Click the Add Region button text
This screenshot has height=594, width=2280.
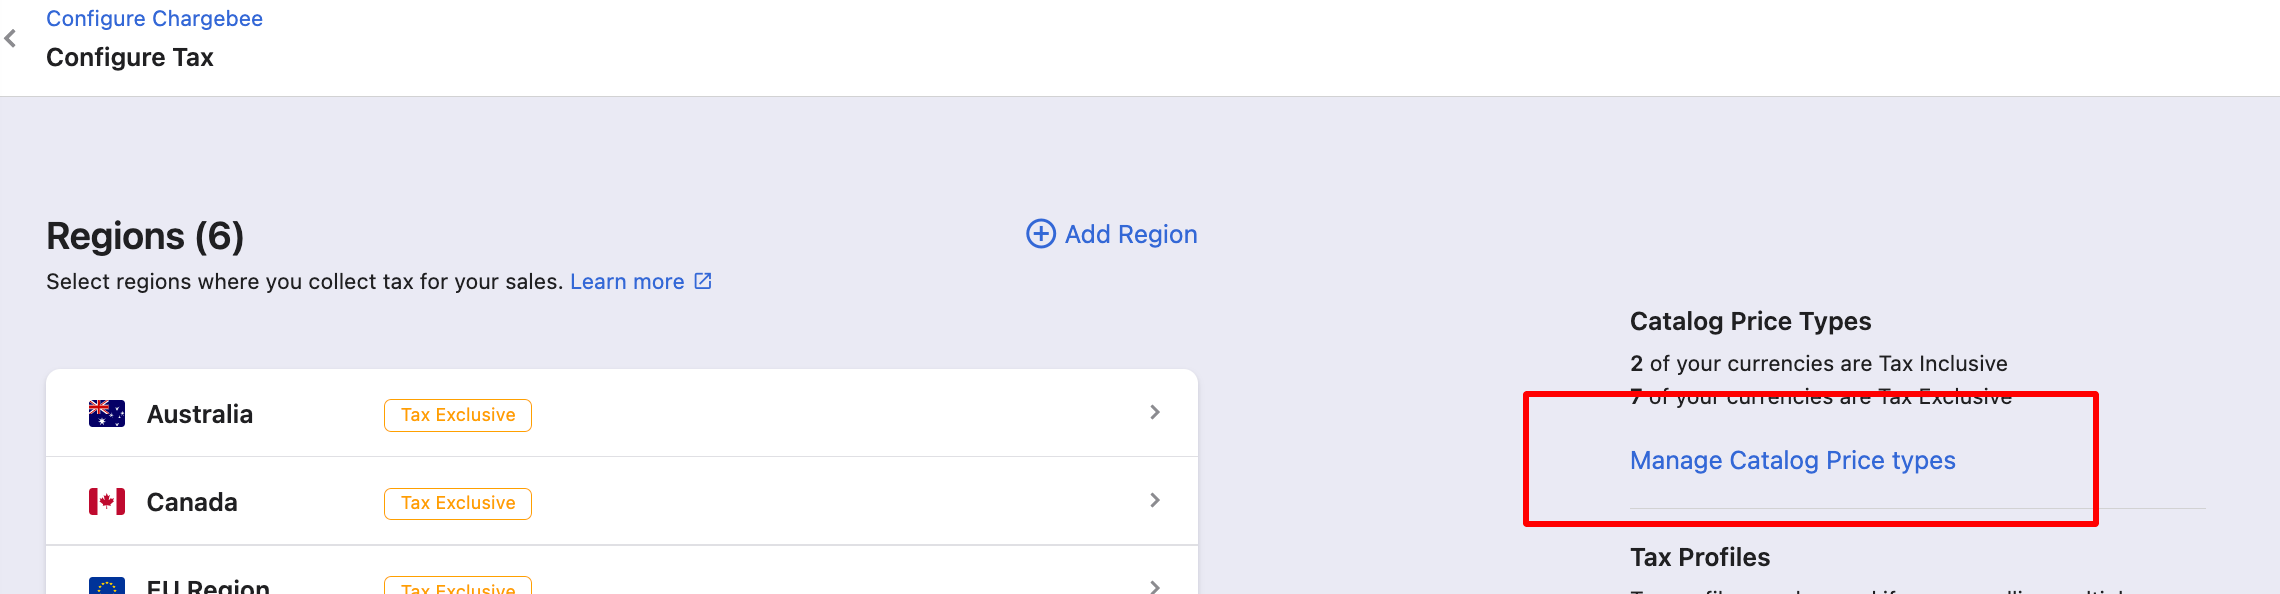point(1131,234)
